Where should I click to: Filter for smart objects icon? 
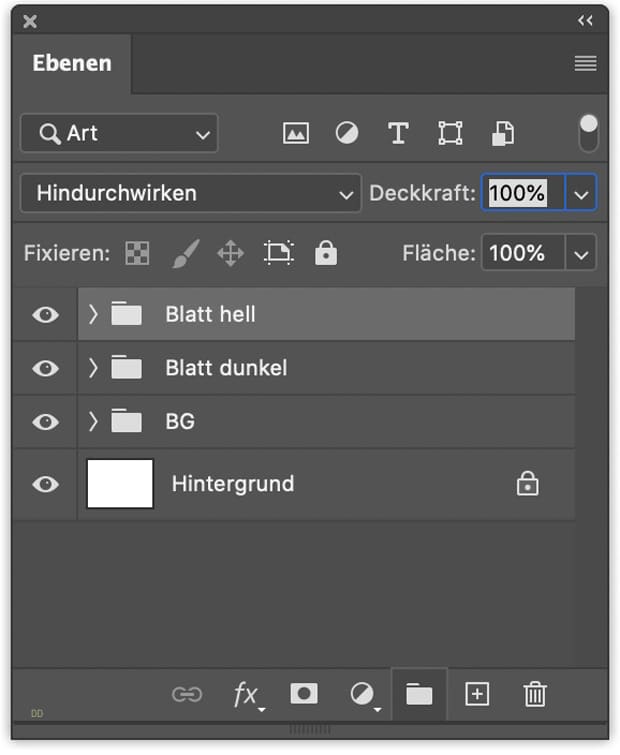502,133
